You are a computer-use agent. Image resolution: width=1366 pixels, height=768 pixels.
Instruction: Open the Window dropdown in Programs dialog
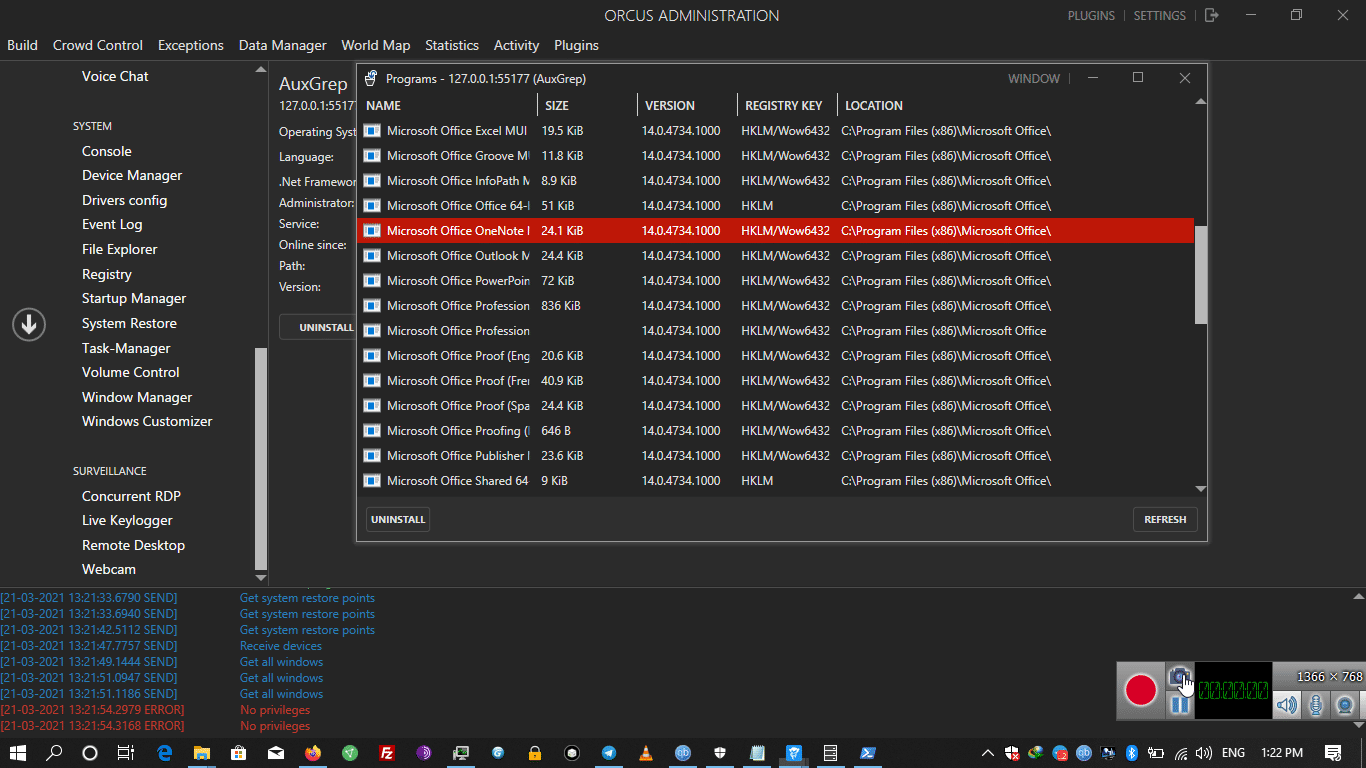click(1033, 79)
